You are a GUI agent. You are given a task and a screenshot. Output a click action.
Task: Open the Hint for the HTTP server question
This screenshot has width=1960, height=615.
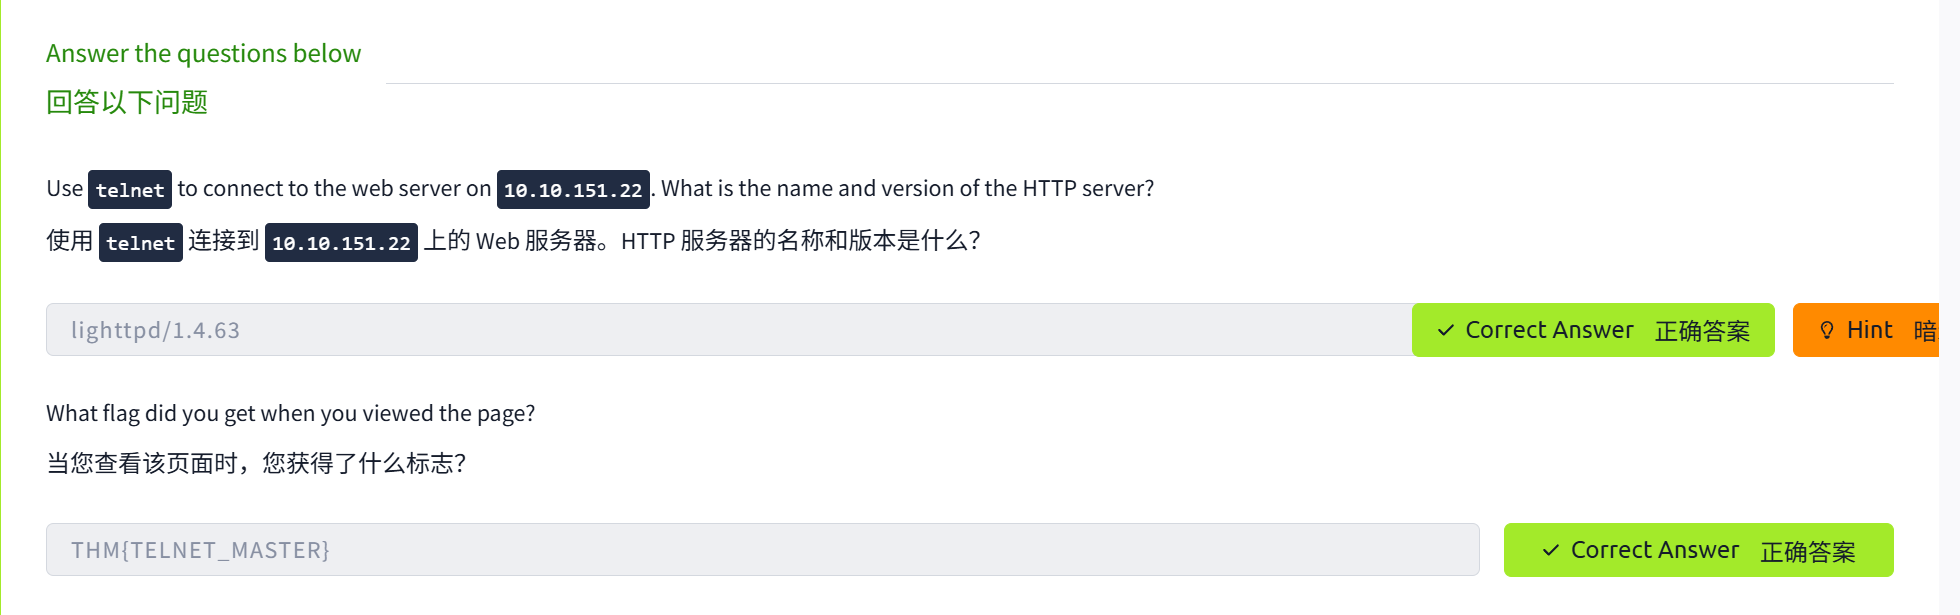pos(1866,330)
